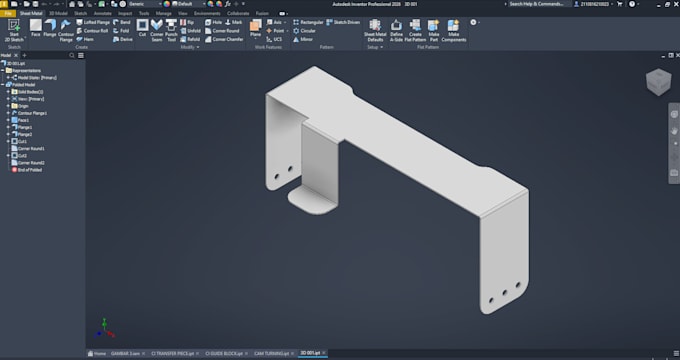Open the model browser hamburger menu

pyautogui.click(x=81, y=56)
